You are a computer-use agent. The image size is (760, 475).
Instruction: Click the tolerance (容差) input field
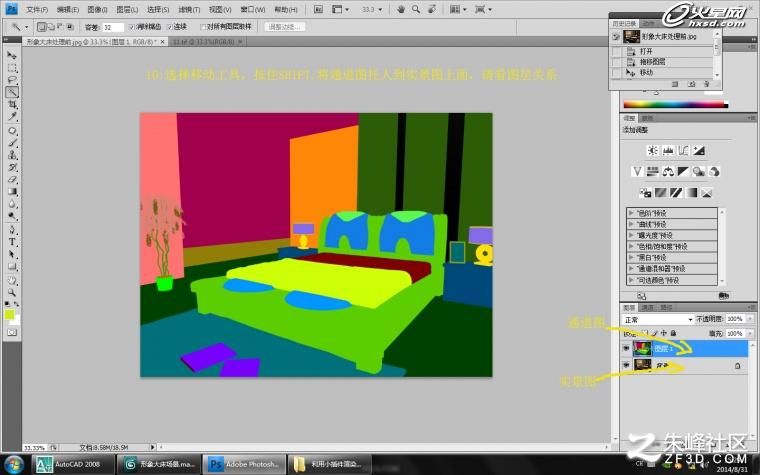[x=113, y=28]
